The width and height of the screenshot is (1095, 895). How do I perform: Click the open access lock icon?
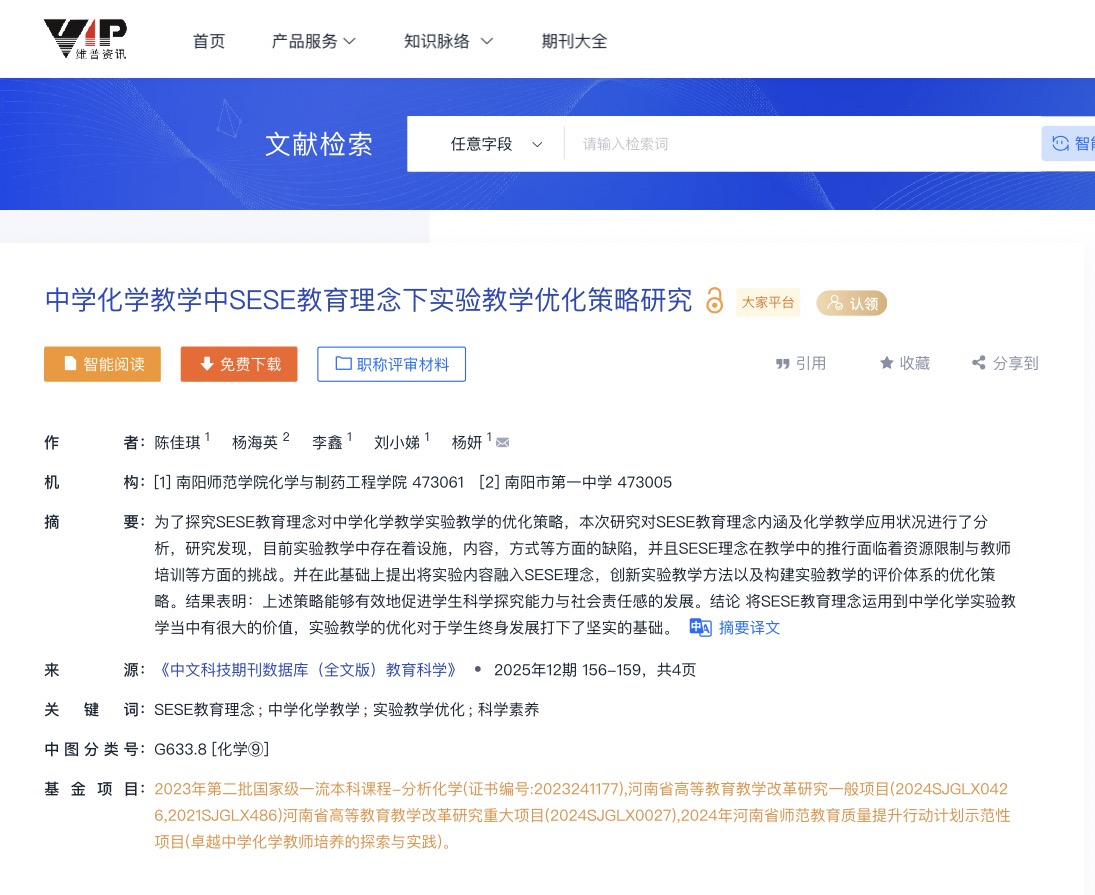[x=714, y=301]
